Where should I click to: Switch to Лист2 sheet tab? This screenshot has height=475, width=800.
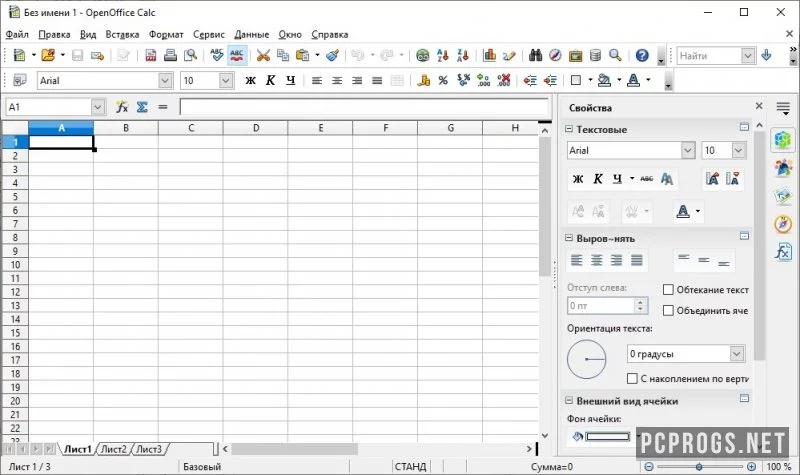pos(113,449)
